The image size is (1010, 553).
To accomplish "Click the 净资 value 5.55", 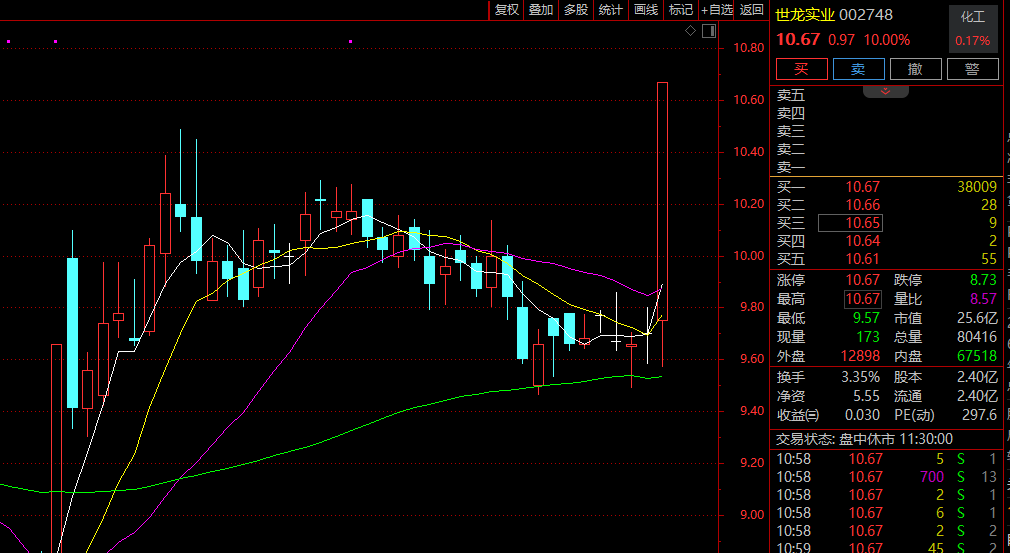I will pos(866,397).
